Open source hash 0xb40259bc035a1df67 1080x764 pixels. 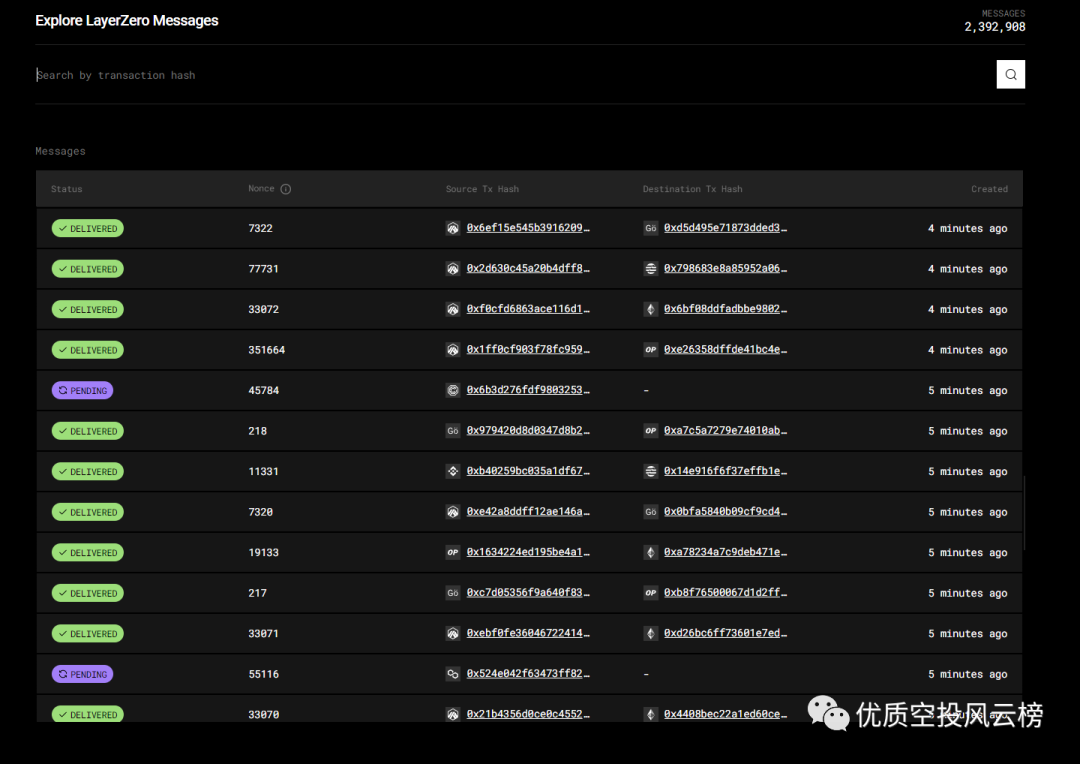(528, 471)
